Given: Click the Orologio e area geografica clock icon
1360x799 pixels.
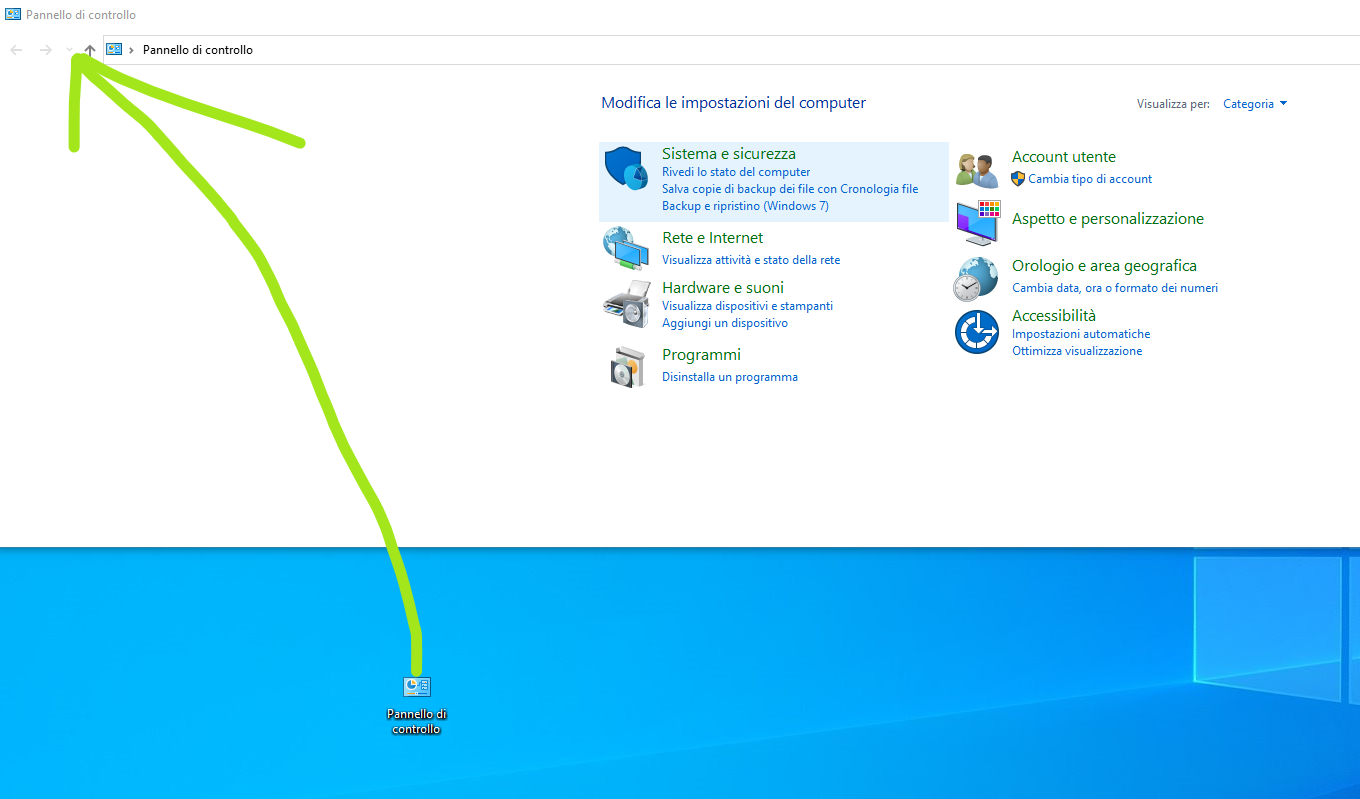Looking at the screenshot, I should pyautogui.click(x=976, y=279).
